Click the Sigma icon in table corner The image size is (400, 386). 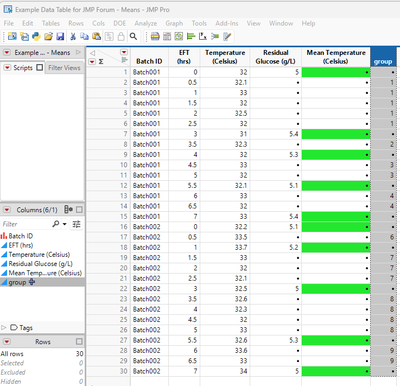pos(101,62)
